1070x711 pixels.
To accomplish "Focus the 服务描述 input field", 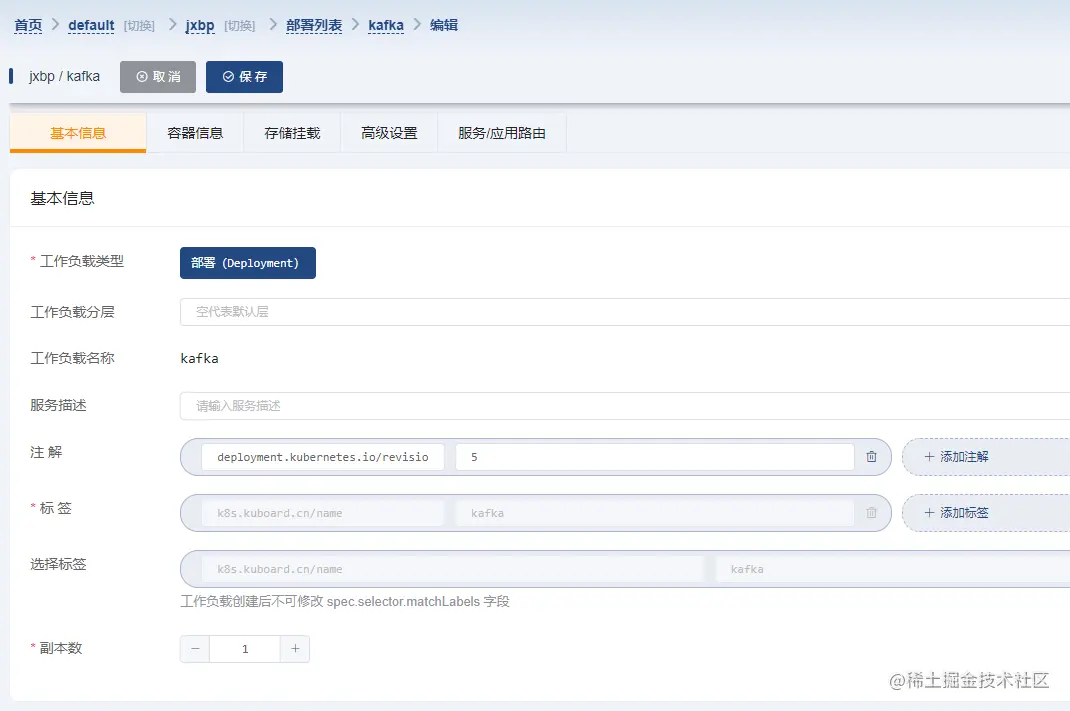I will click(625, 406).
